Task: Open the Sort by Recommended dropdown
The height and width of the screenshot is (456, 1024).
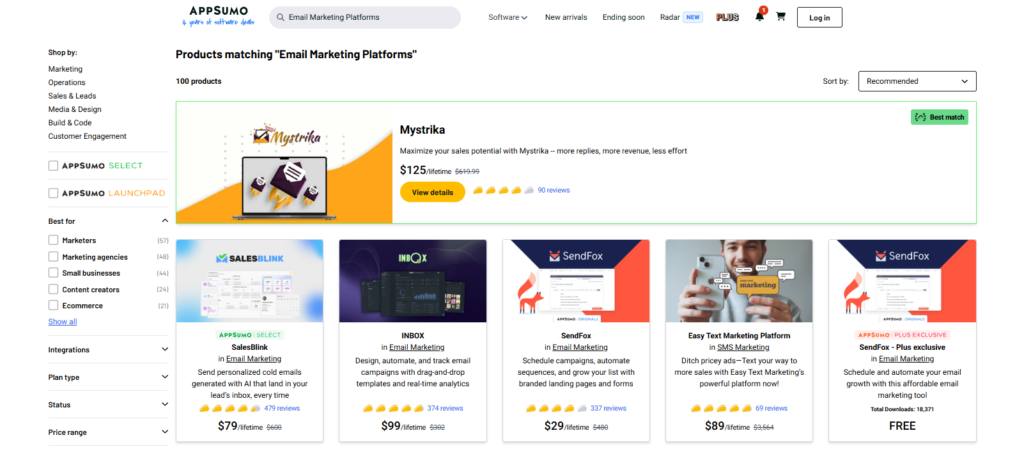Action: coord(917,82)
